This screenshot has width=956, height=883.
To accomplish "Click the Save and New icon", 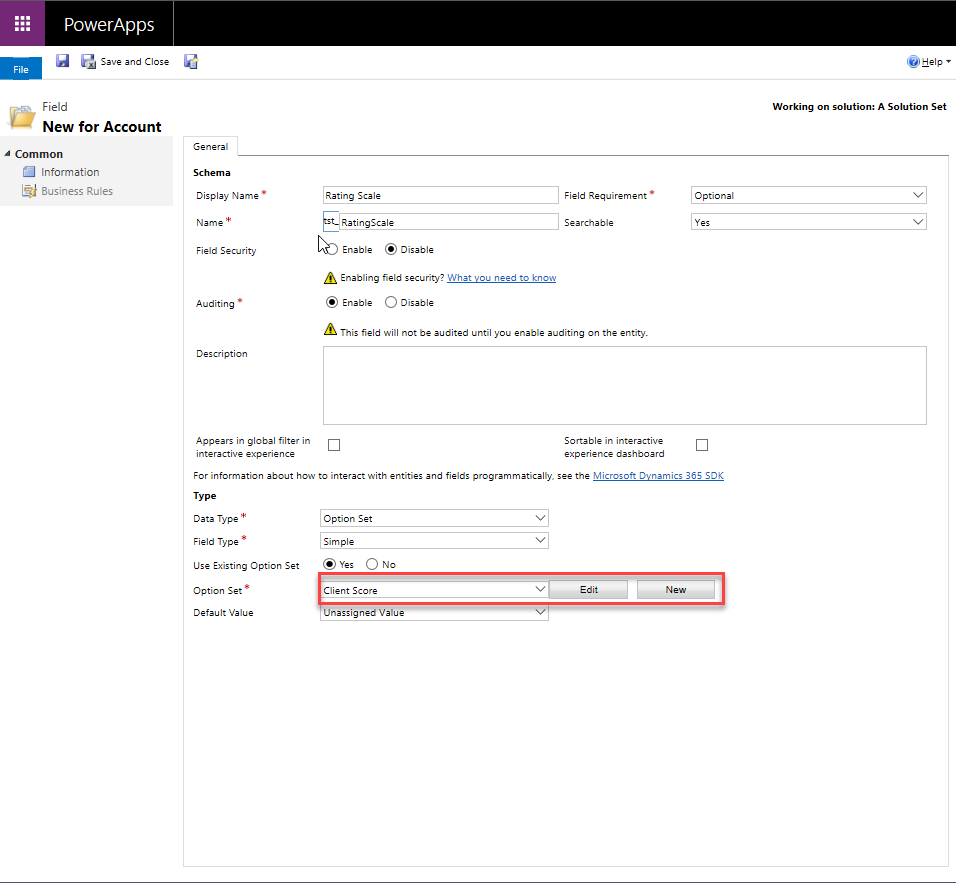I will pyautogui.click(x=191, y=62).
